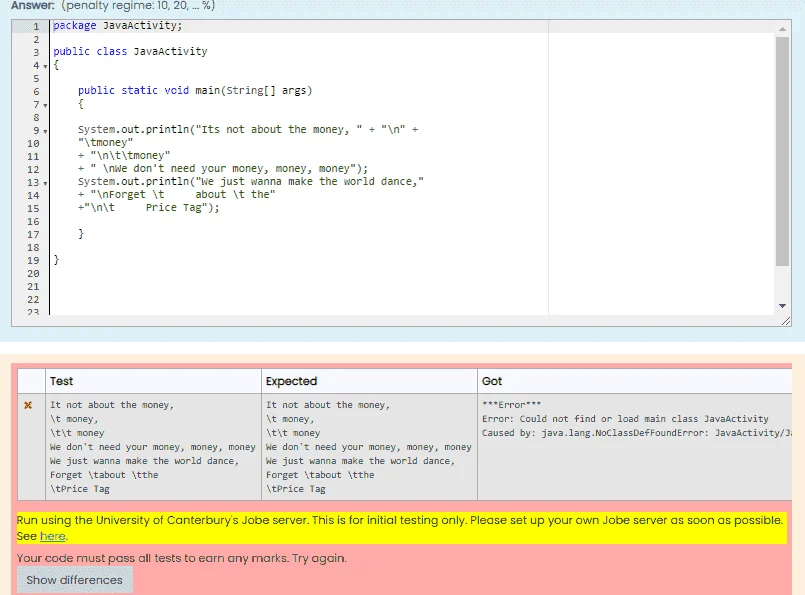The height and width of the screenshot is (595, 805).
Task: Click the editor scrollbar up arrow
Action: [782, 29]
